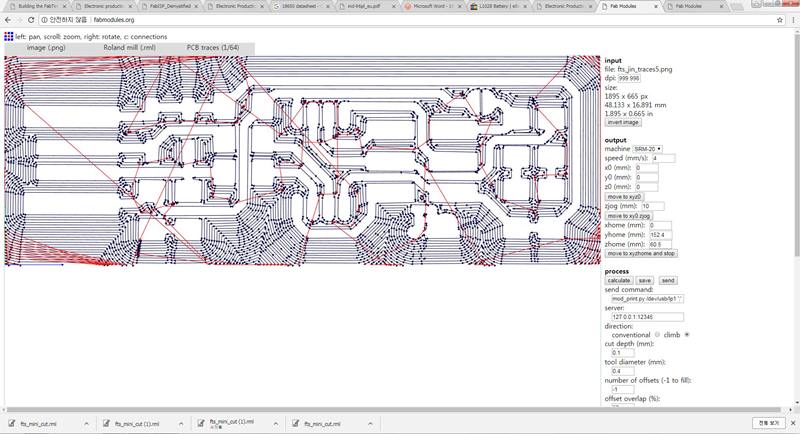Switch to the Building the FabTinyISP tab
800x434 pixels.
click(36, 7)
